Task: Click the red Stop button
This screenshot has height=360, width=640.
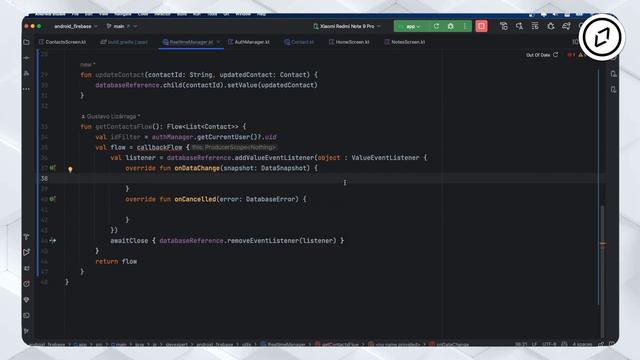Action: 481,26
